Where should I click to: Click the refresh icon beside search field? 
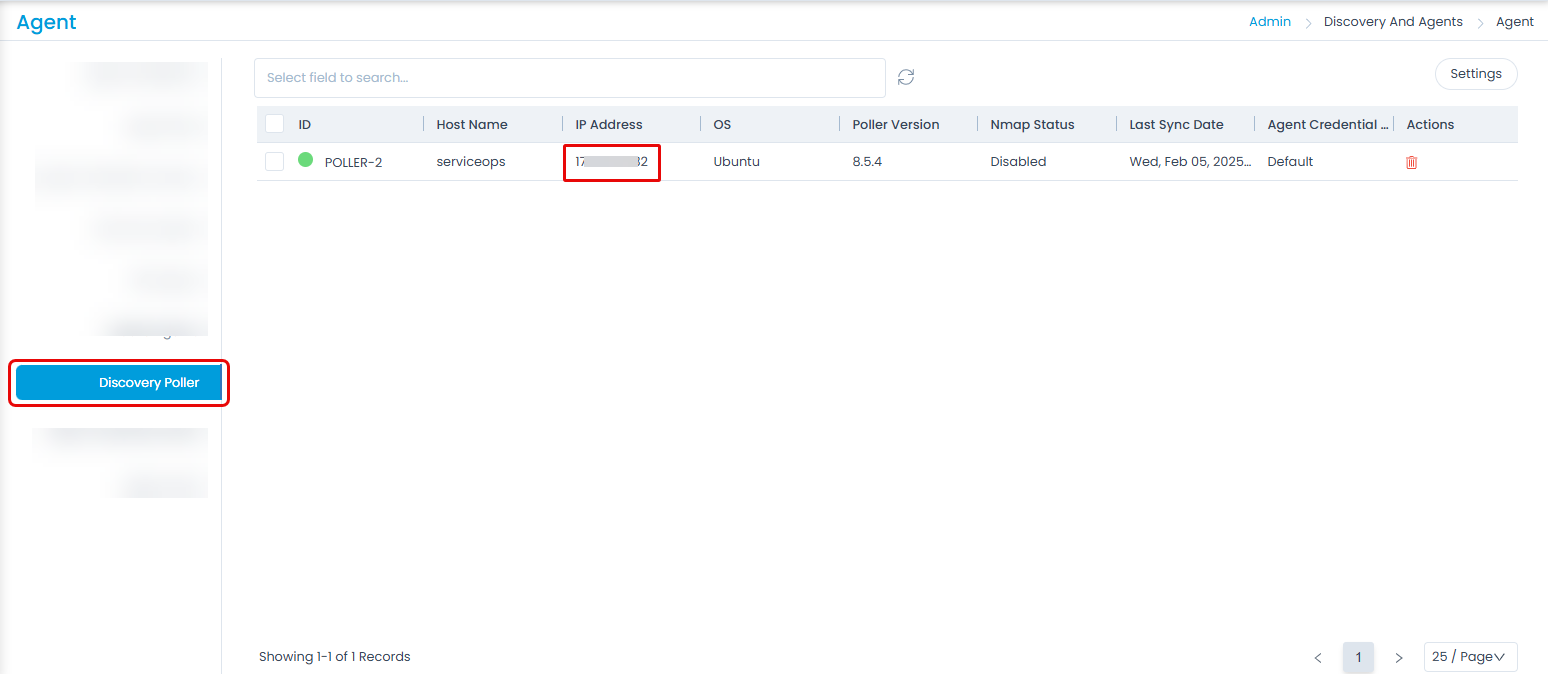click(906, 77)
